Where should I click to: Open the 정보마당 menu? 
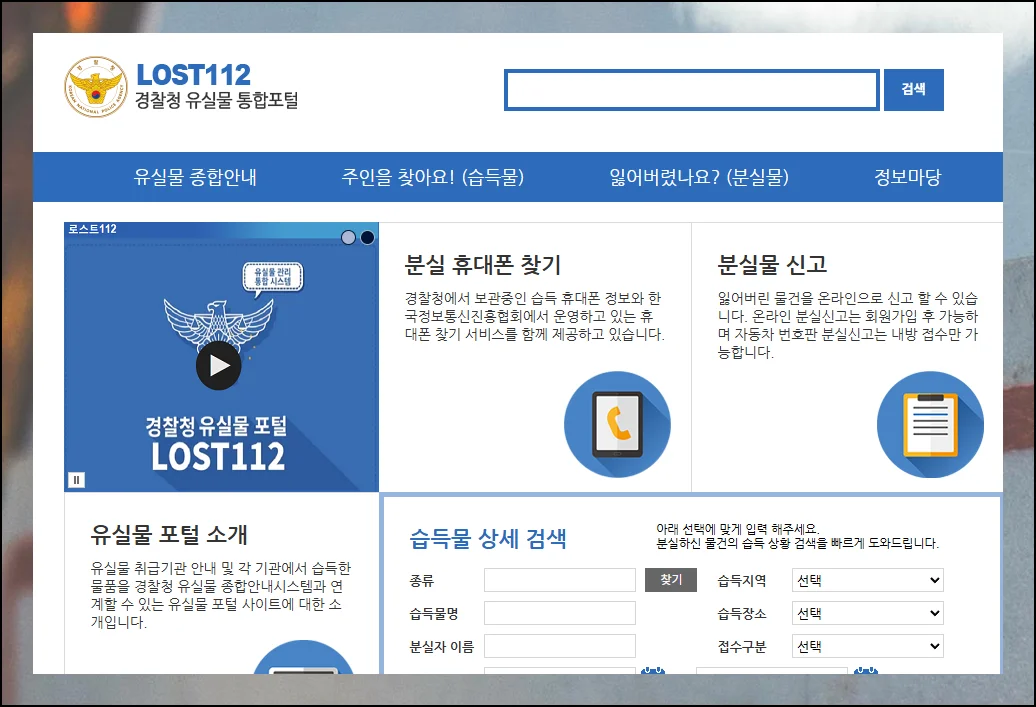point(907,177)
